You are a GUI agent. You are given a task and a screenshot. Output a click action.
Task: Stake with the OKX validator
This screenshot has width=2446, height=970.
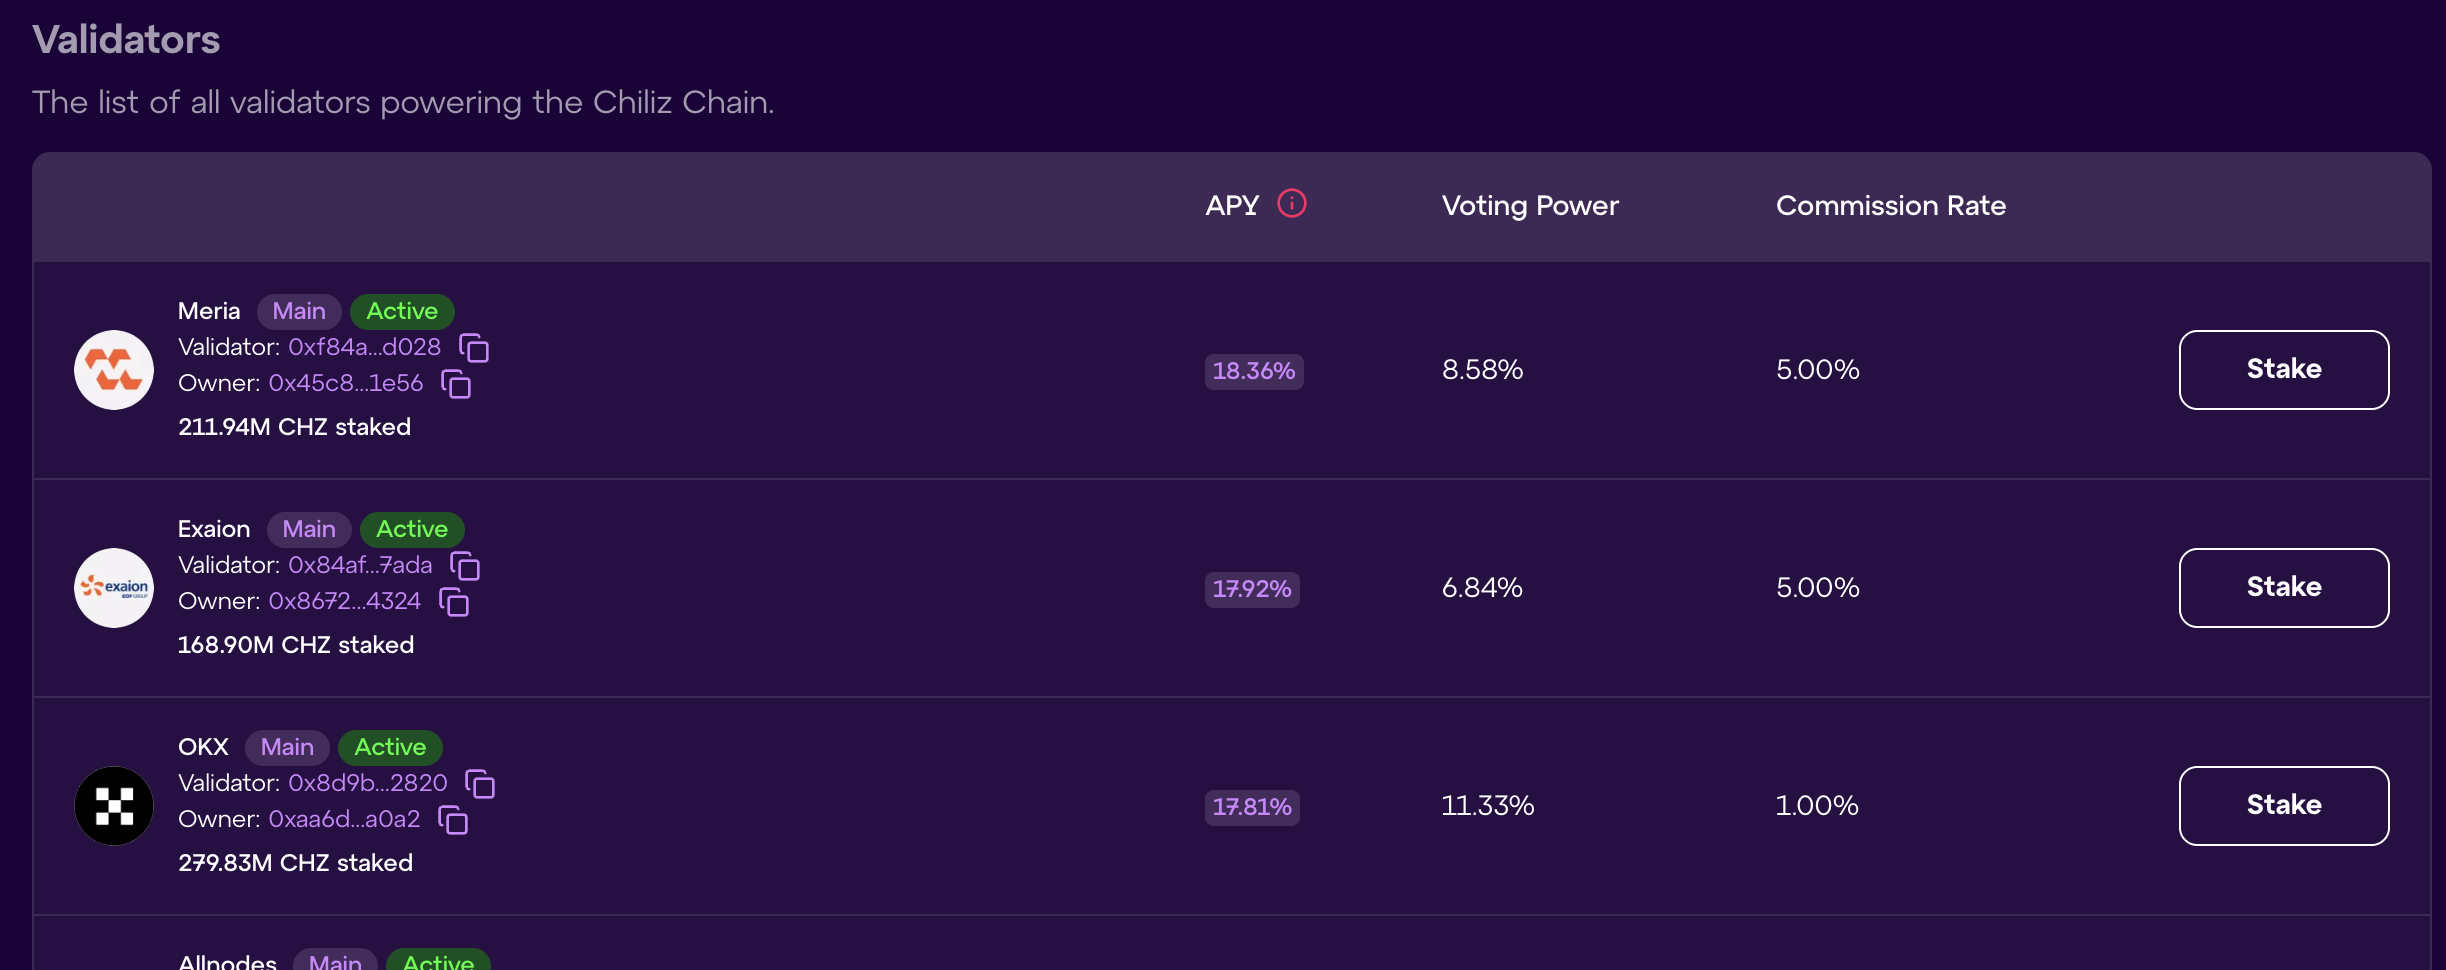click(2283, 806)
